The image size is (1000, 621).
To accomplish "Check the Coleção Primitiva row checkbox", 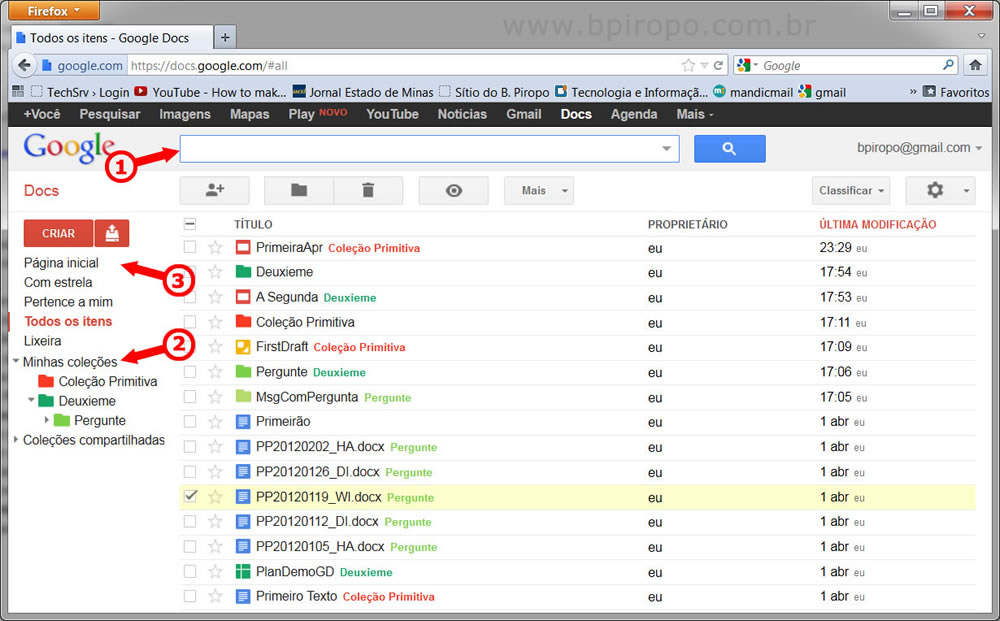I will click(190, 321).
